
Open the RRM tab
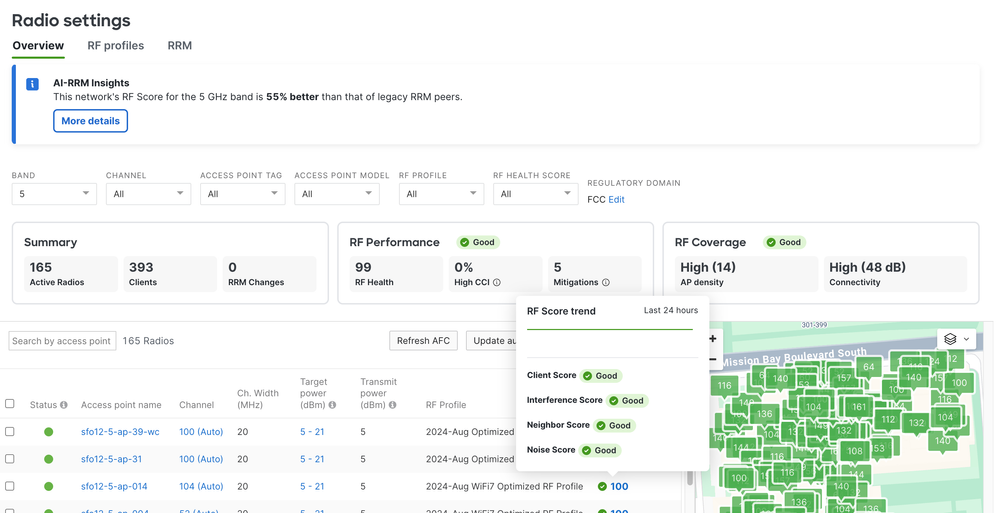(x=180, y=46)
